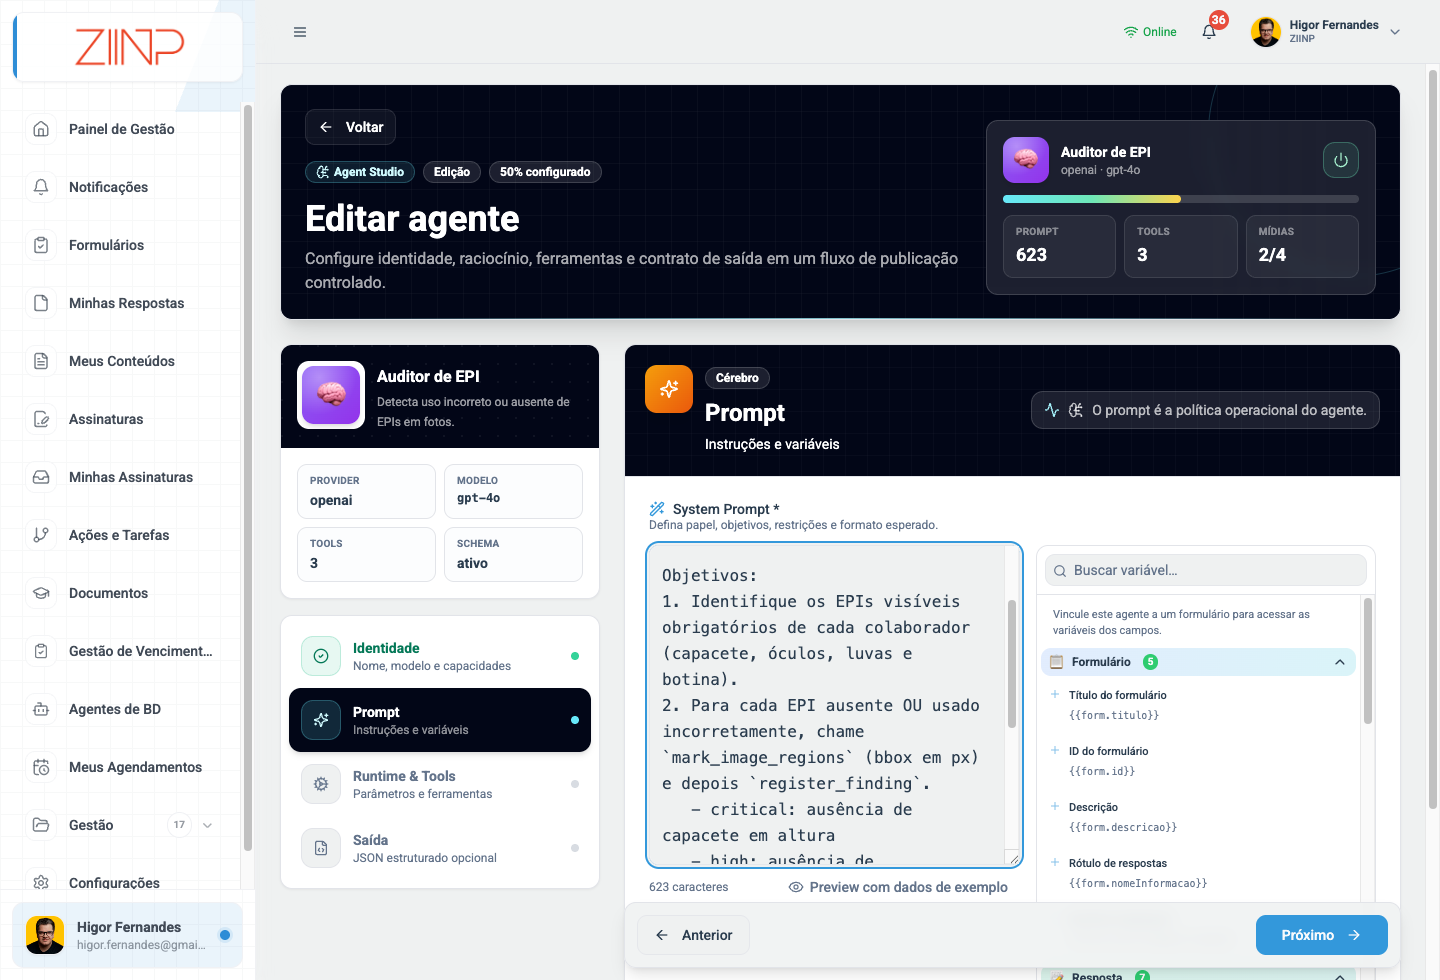Screen dimensions: 1440x980
Task: Open the notifications bell with 36 badge
Action: click(x=1210, y=31)
